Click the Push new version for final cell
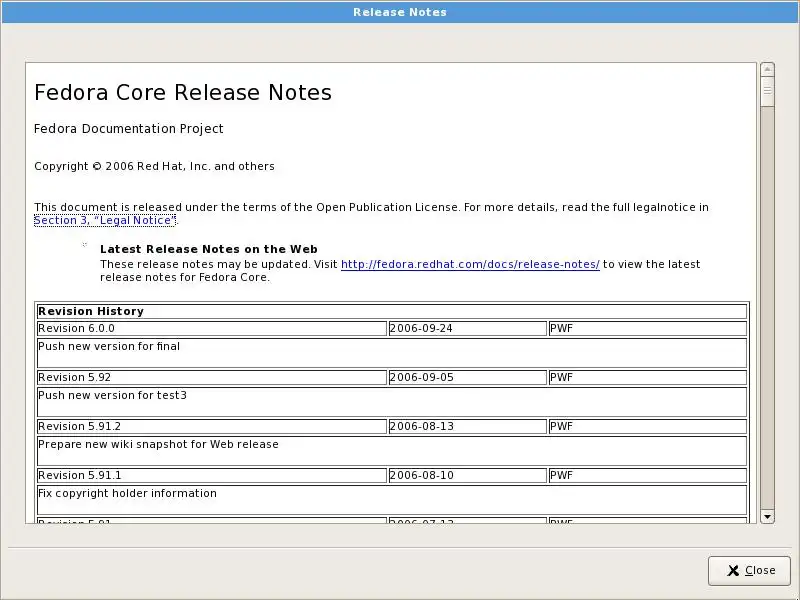The width and height of the screenshot is (800, 600). (392, 353)
